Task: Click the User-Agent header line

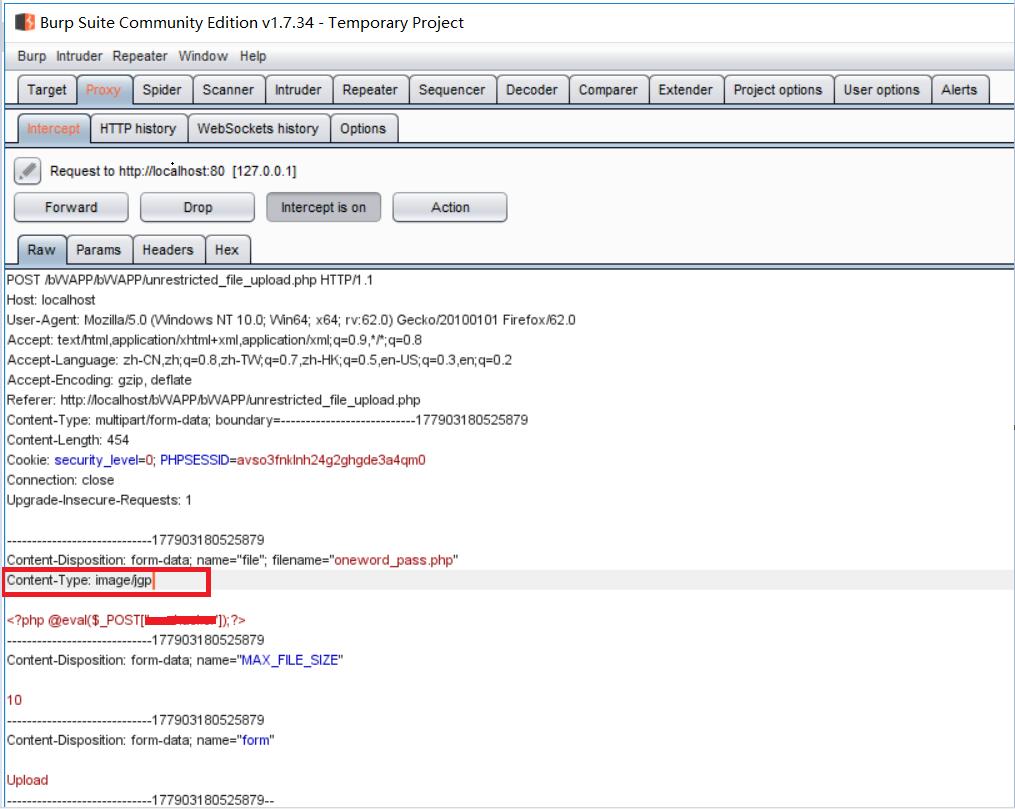Action: (x=291, y=320)
